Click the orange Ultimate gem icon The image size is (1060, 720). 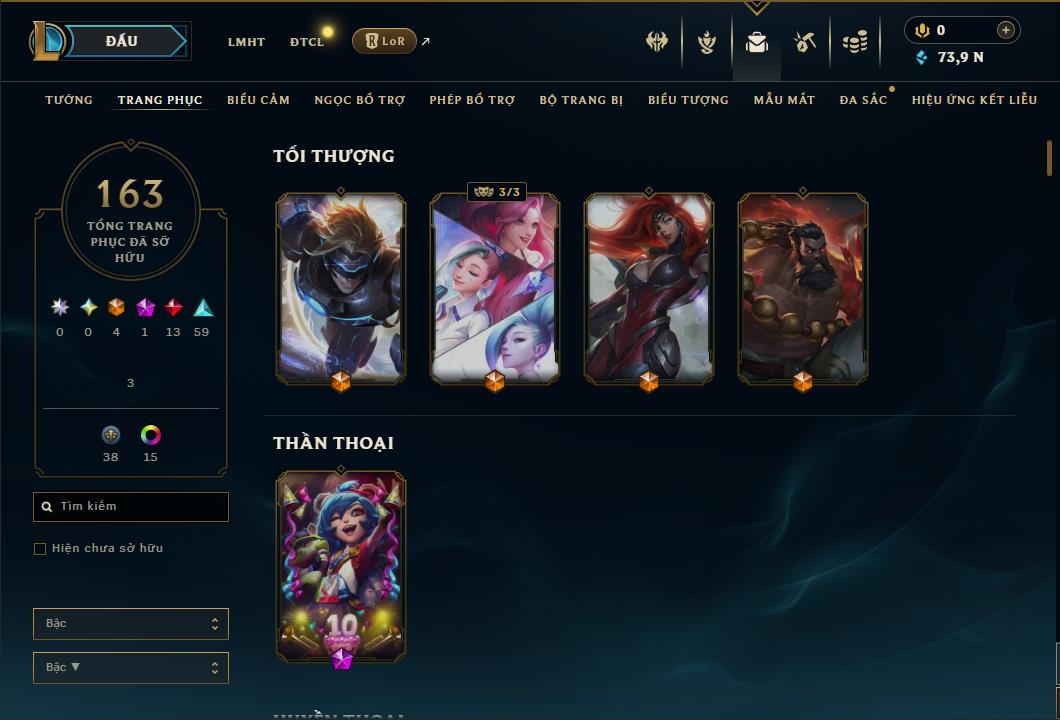116,308
